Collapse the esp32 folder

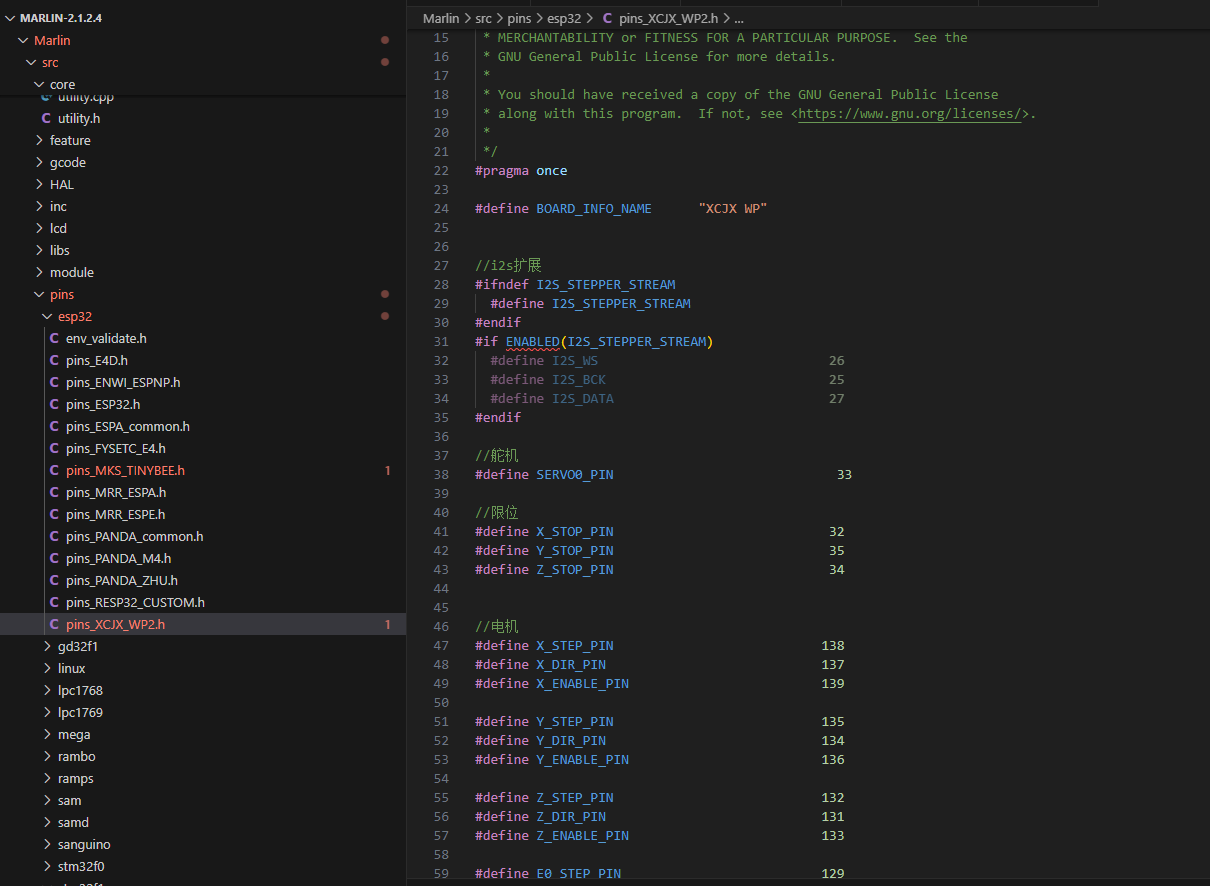tap(48, 316)
